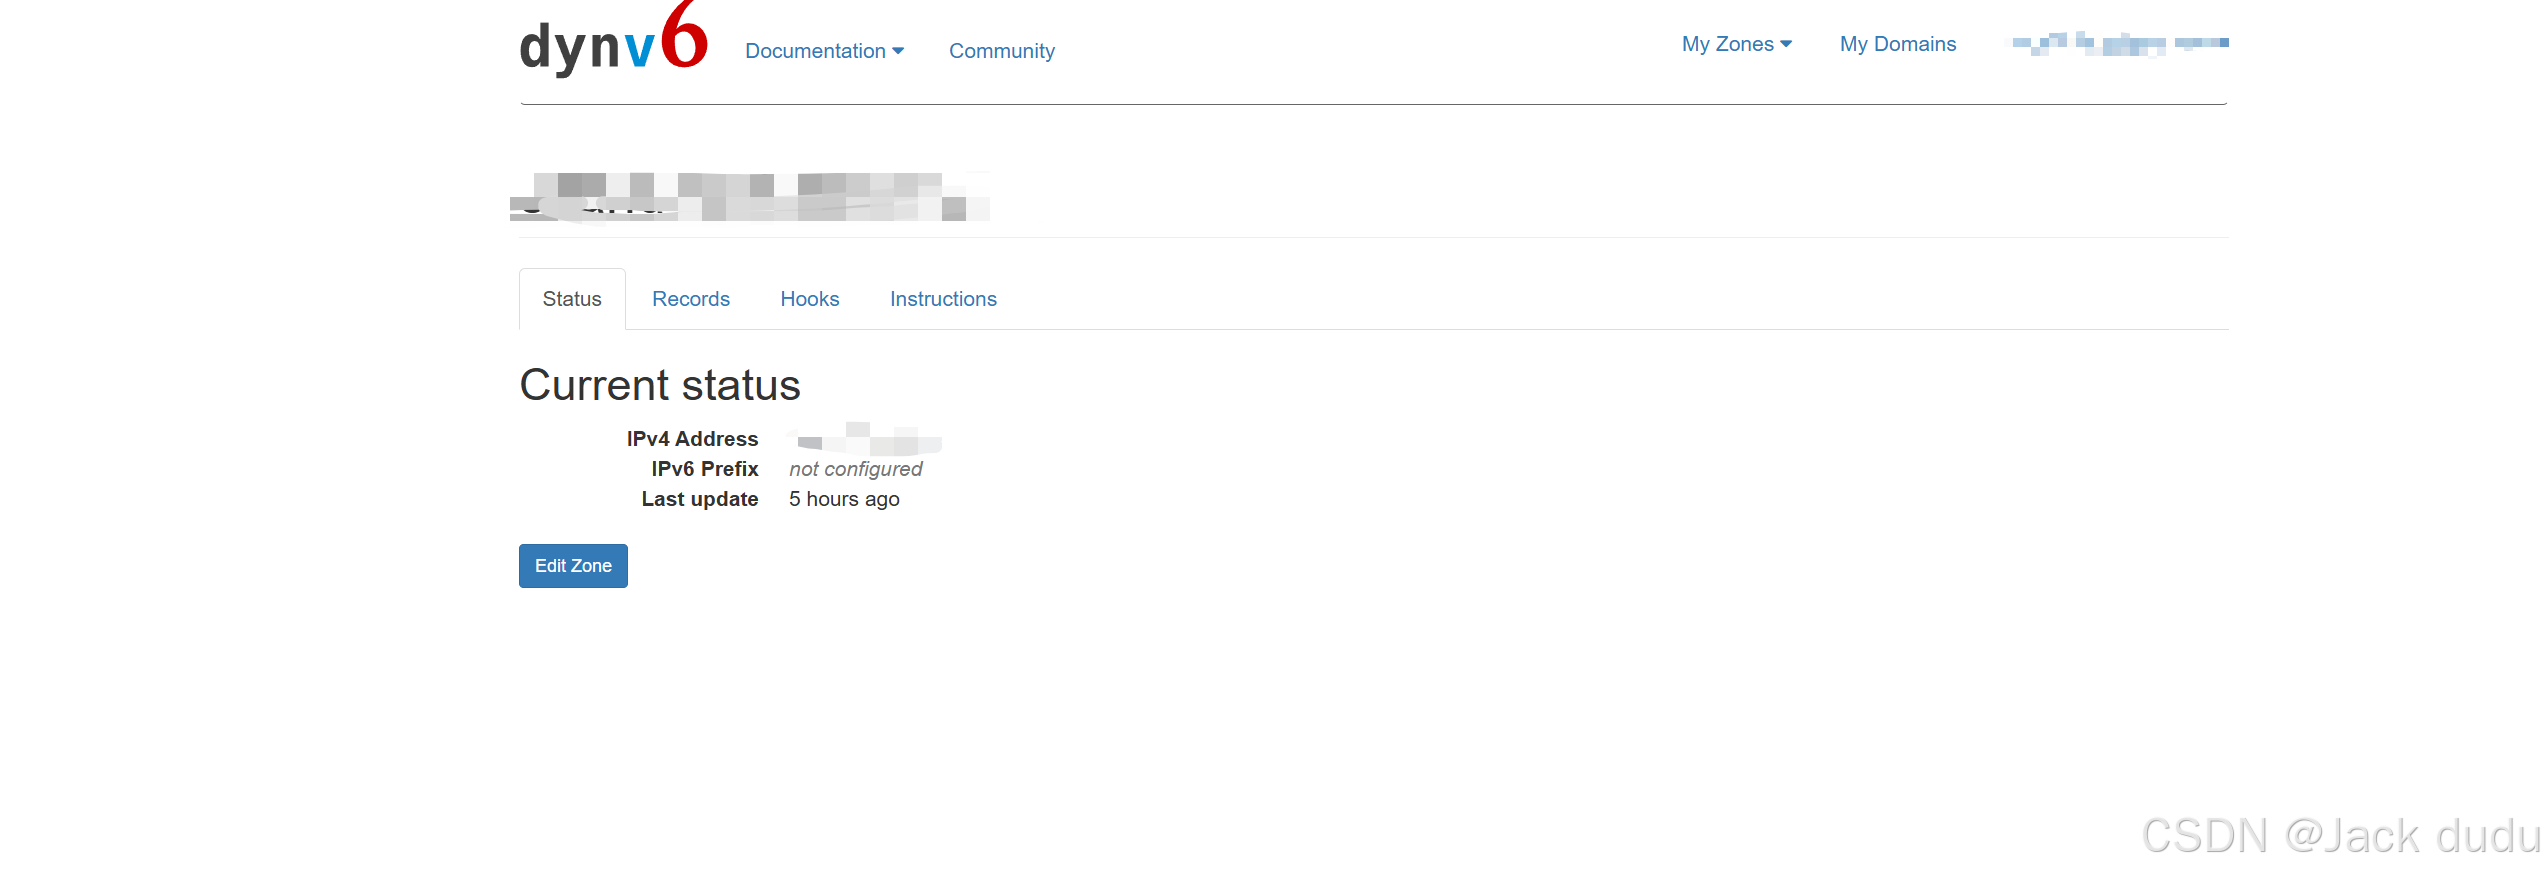Expand the My Zones dropdown

click(x=1737, y=44)
